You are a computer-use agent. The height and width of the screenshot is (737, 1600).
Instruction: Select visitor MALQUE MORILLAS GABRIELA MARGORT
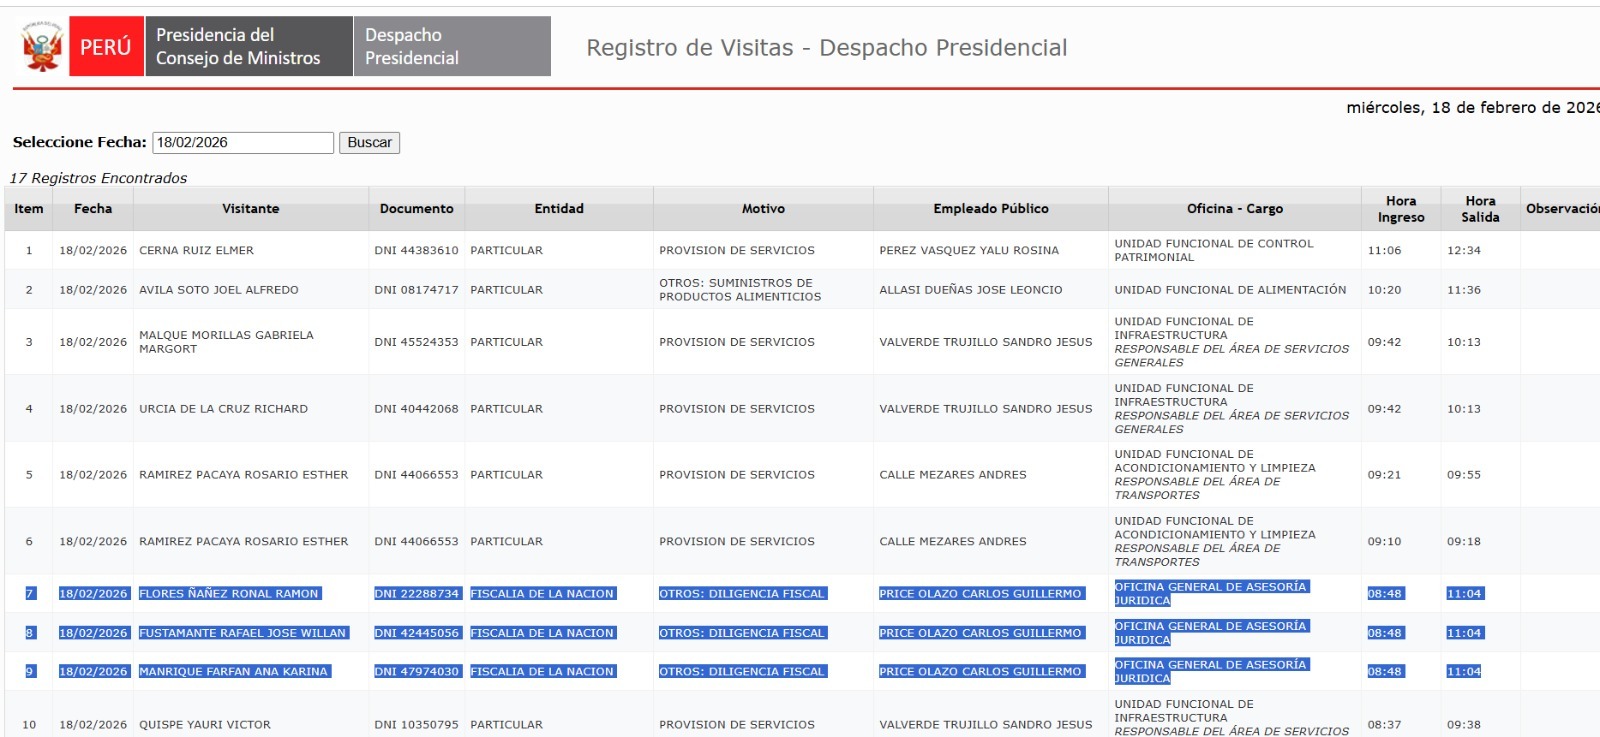(x=226, y=342)
